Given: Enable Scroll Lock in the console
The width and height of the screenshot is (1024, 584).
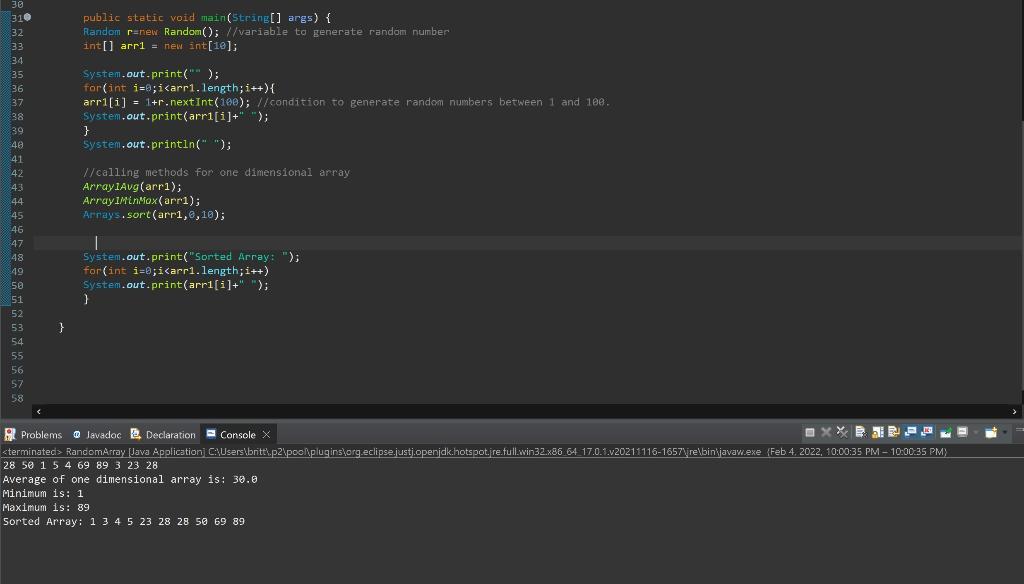Looking at the screenshot, I should 876,433.
